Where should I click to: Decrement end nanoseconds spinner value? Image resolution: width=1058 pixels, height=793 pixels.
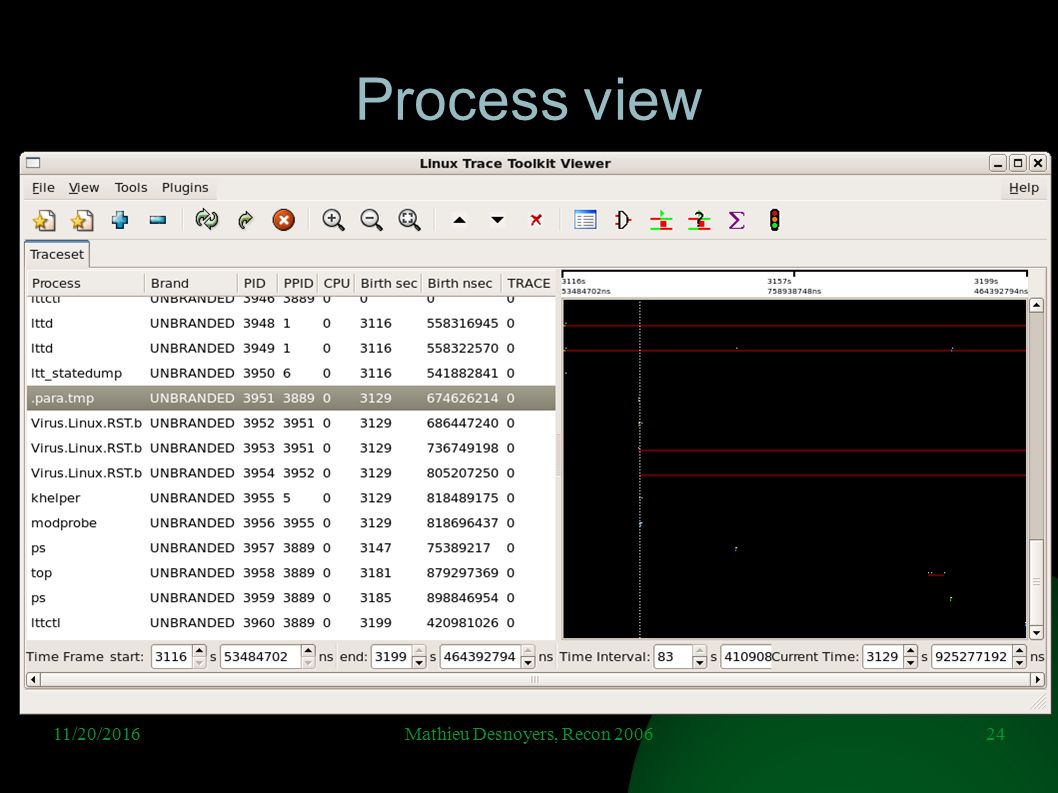528,663
